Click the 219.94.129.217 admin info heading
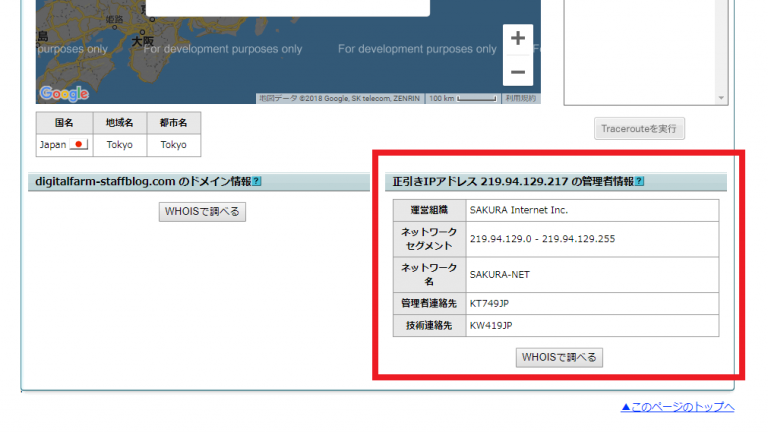 coord(513,181)
